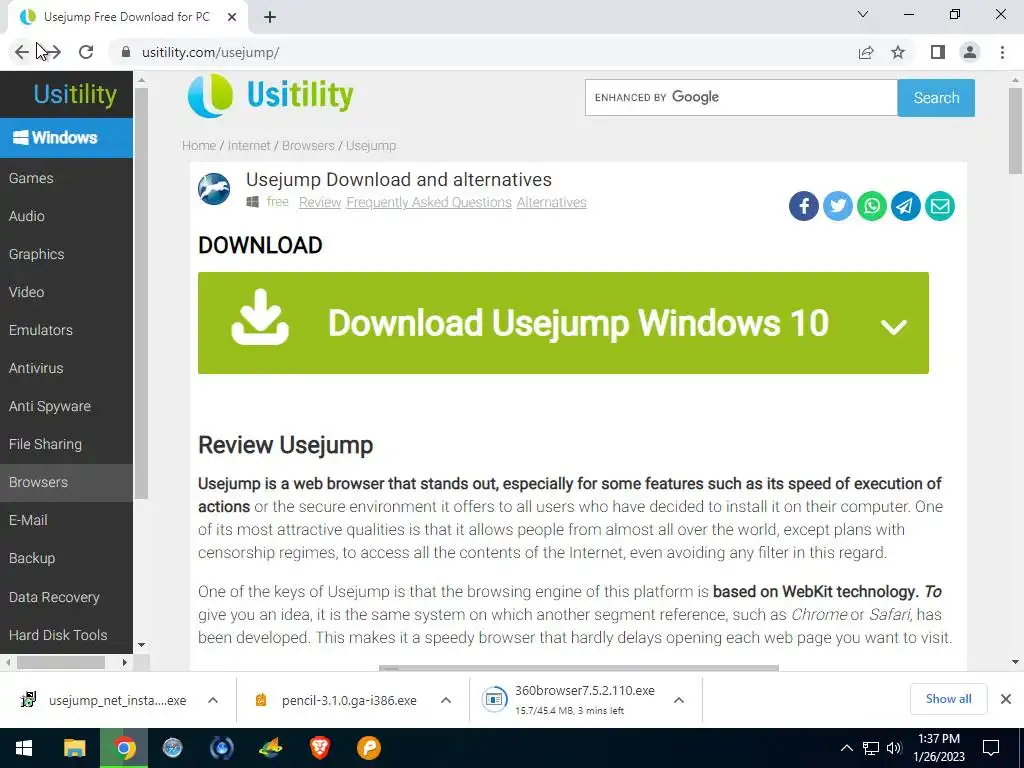Close the downloads bar

point(1006,699)
